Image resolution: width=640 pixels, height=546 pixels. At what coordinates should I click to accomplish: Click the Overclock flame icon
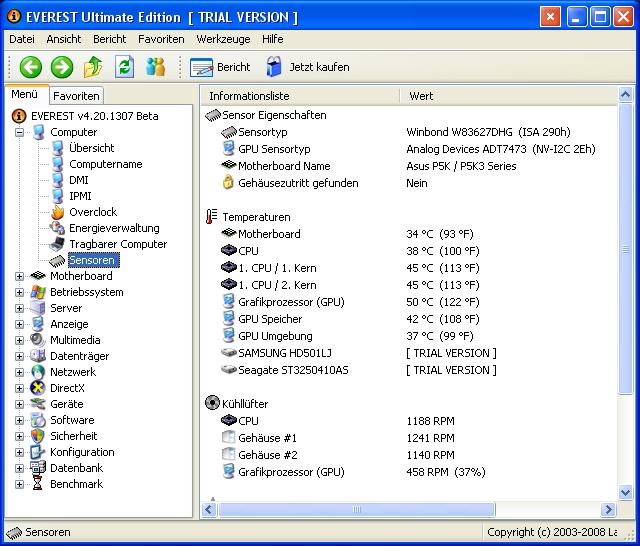(x=58, y=212)
